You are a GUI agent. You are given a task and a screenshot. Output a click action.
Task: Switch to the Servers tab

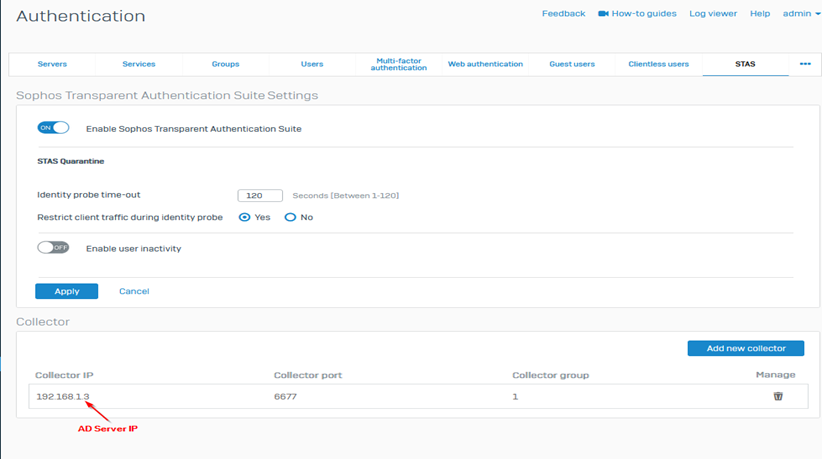(x=52, y=64)
